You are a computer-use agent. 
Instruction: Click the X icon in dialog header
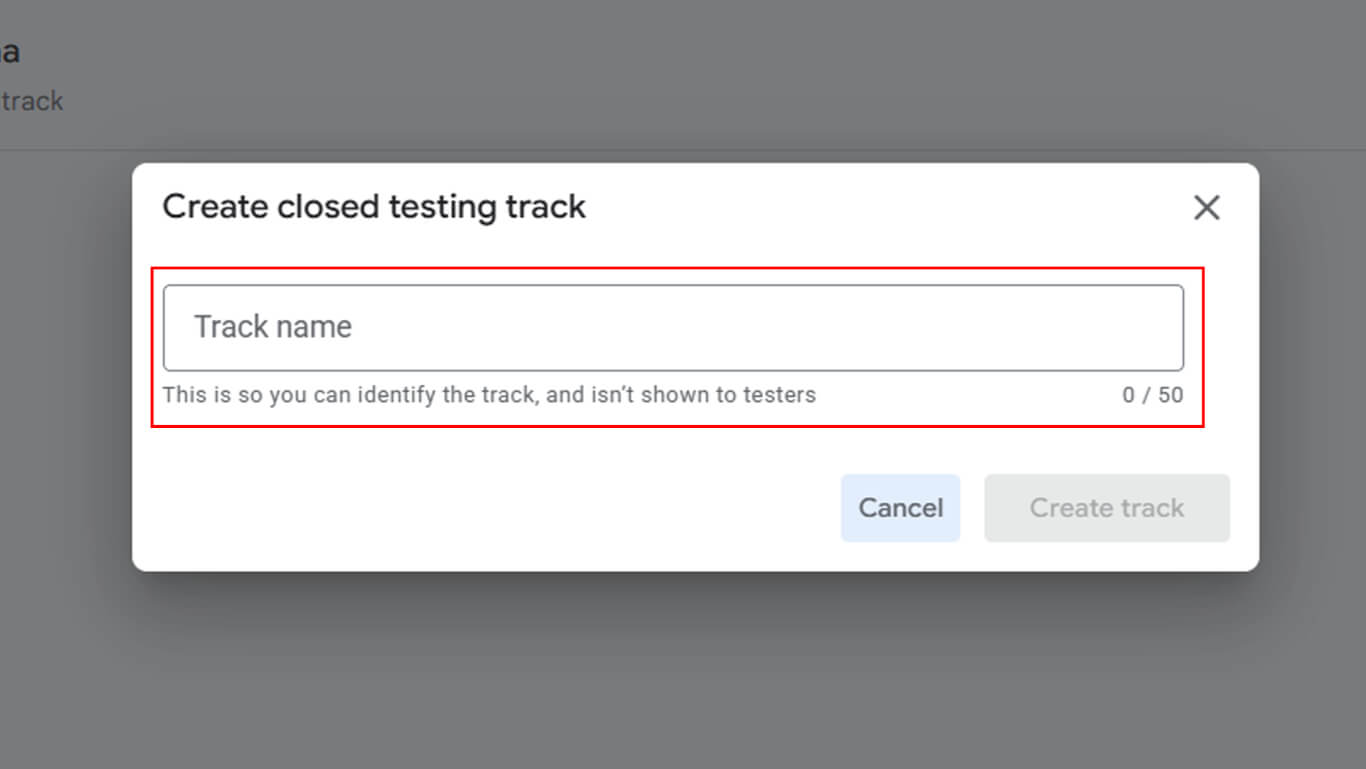coord(1207,208)
